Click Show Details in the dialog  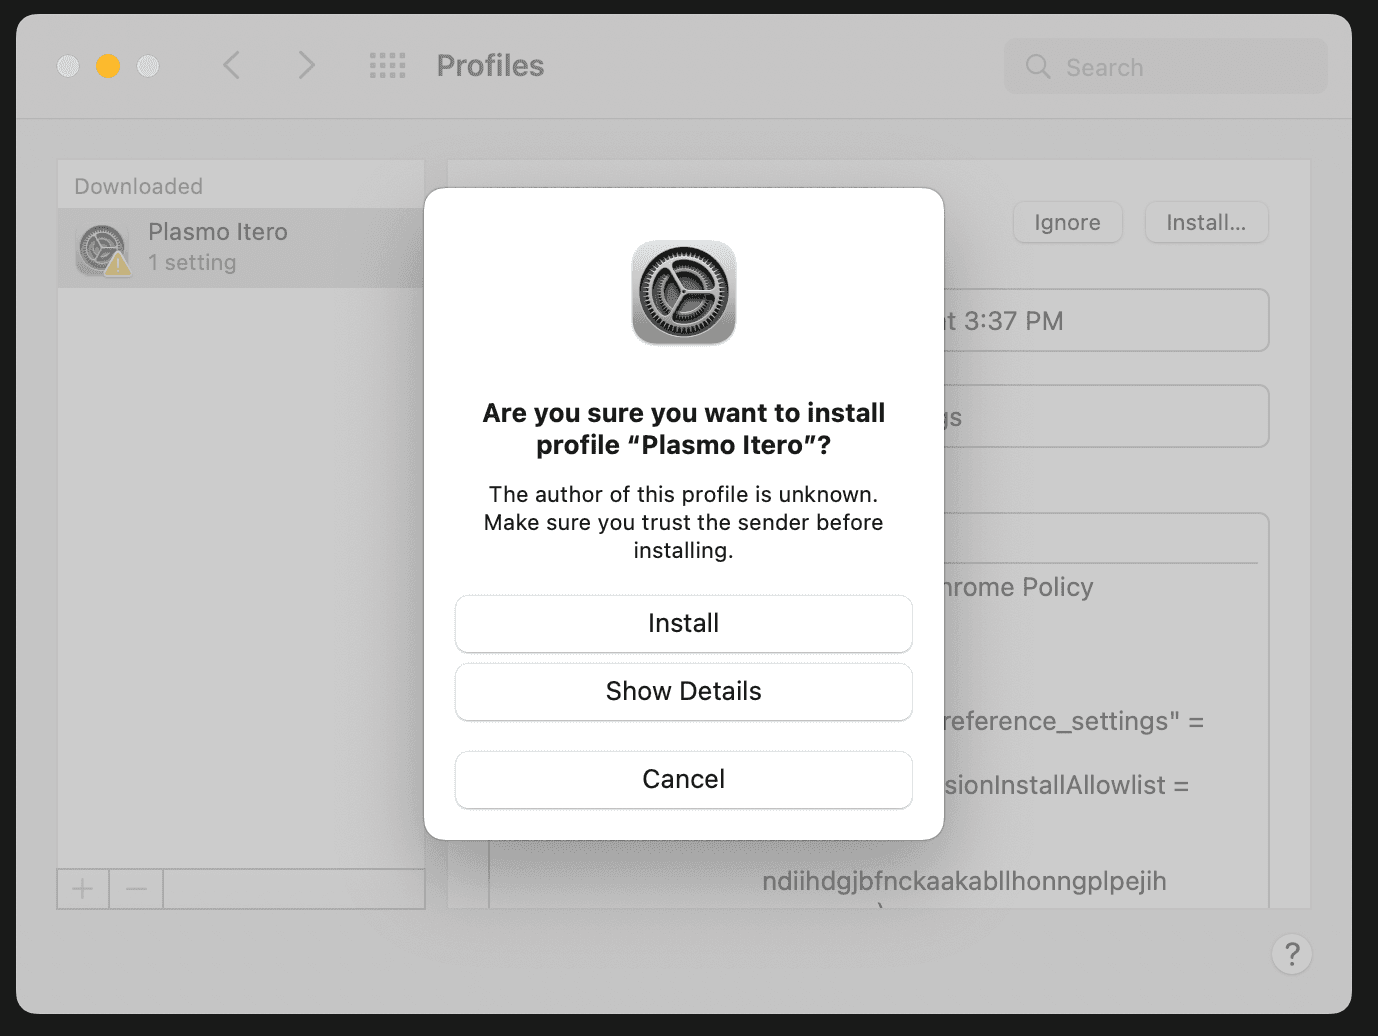click(x=683, y=691)
